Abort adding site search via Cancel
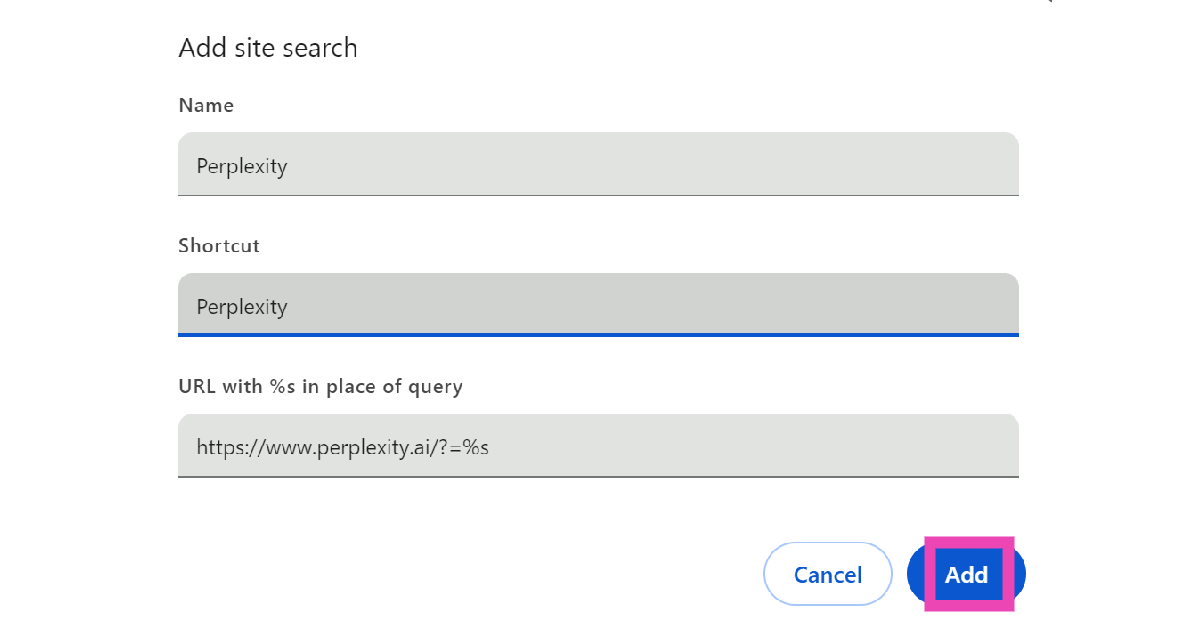Viewport: 1200px width, 628px height. [x=827, y=575]
